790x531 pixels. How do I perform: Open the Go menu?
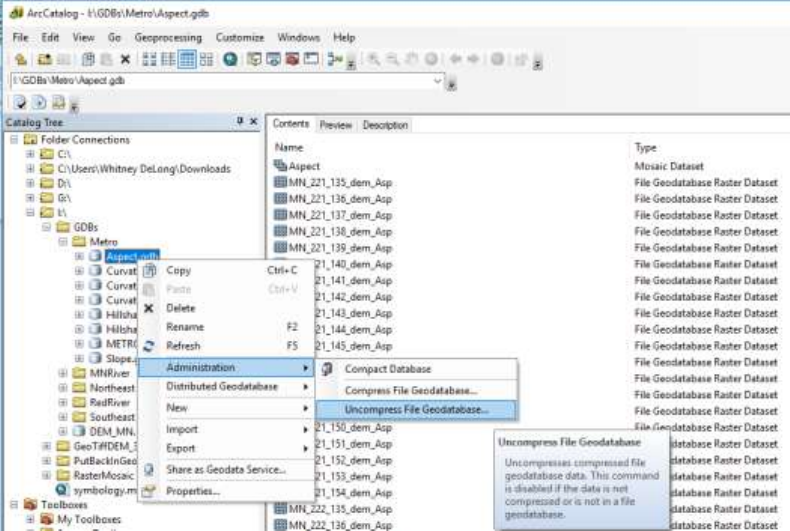pyautogui.click(x=114, y=37)
